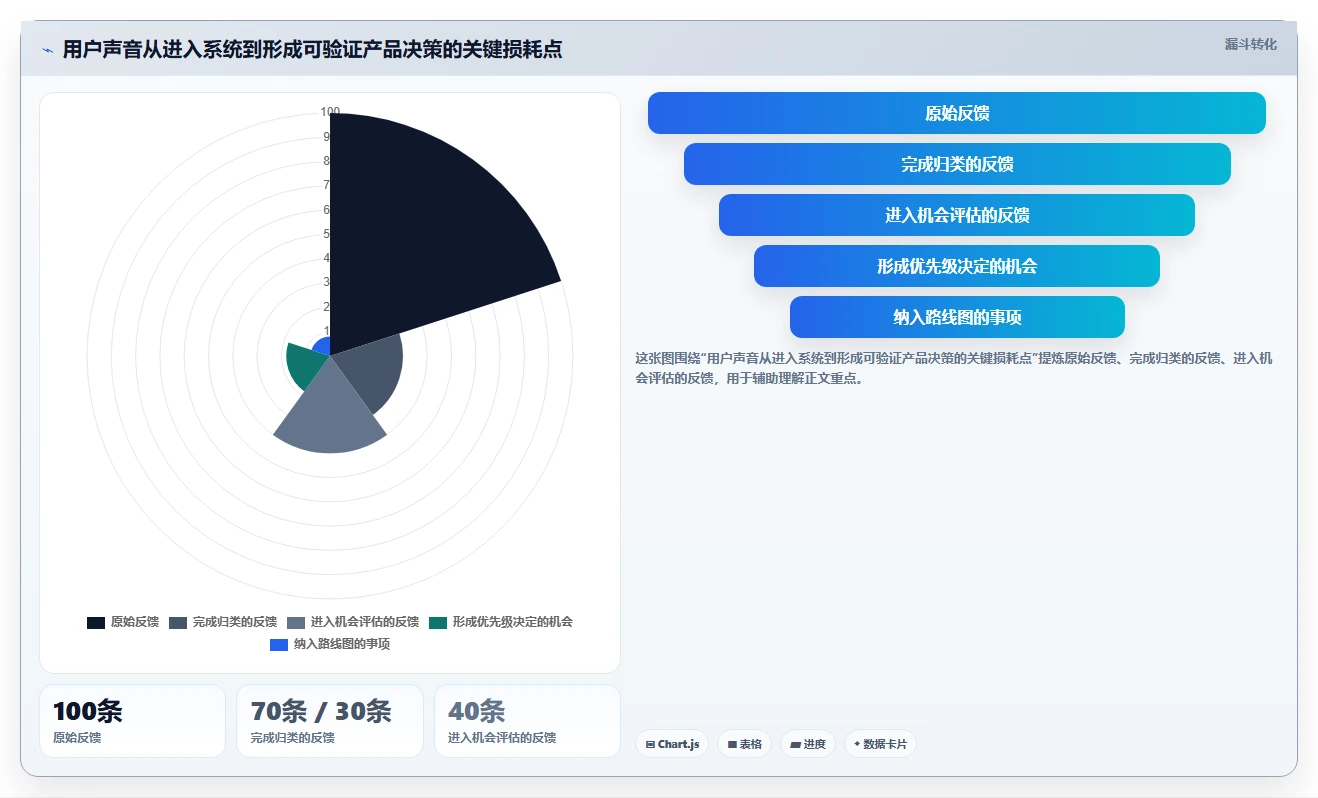
Task: Click the axis label 100 on chart
Action: click(330, 112)
